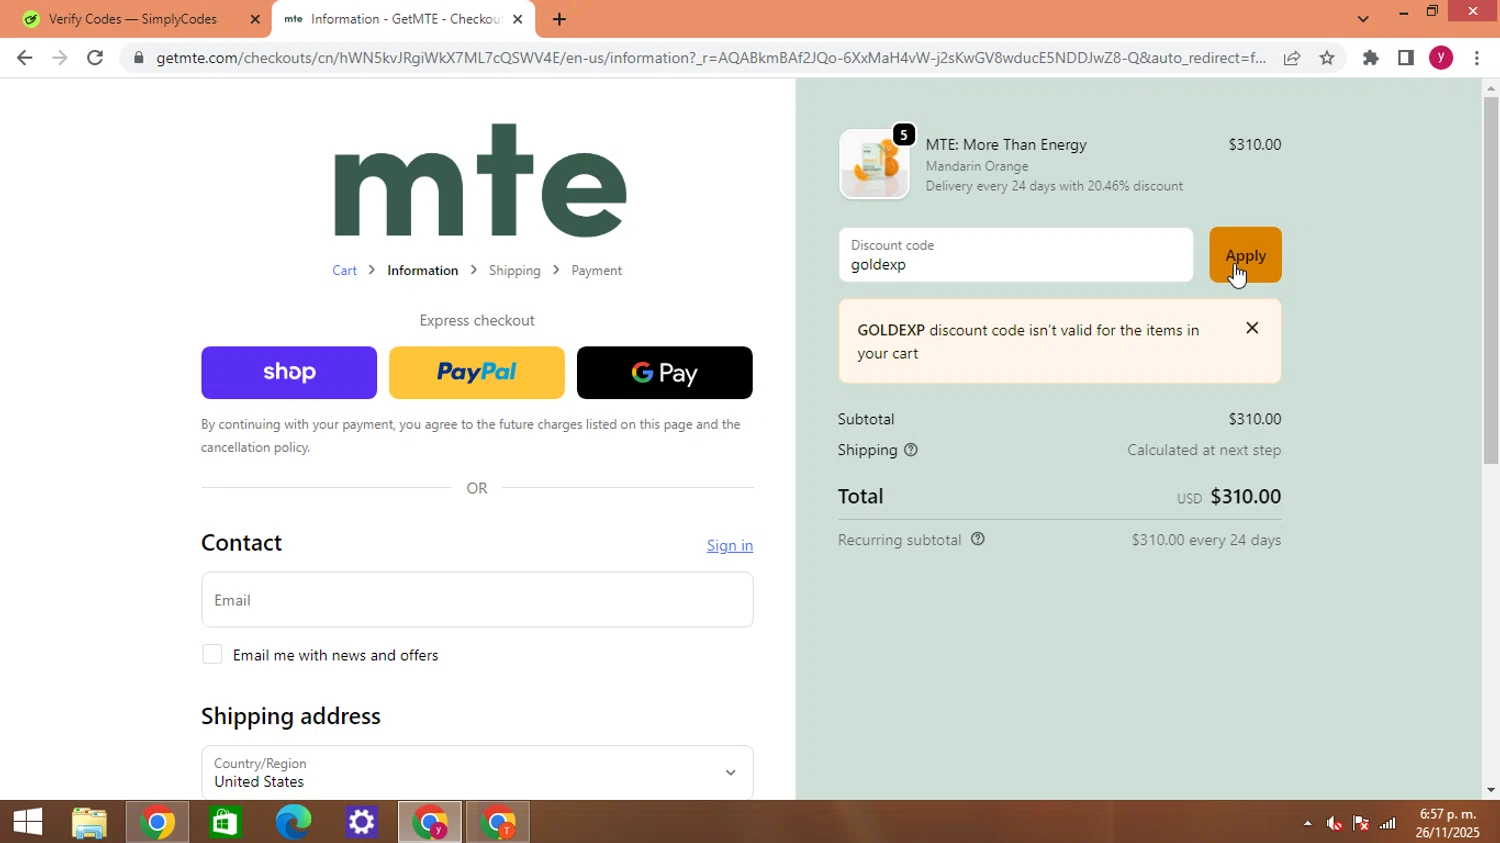This screenshot has width=1500, height=843.
Task: Apply the goldexp discount code
Action: coord(1245,255)
